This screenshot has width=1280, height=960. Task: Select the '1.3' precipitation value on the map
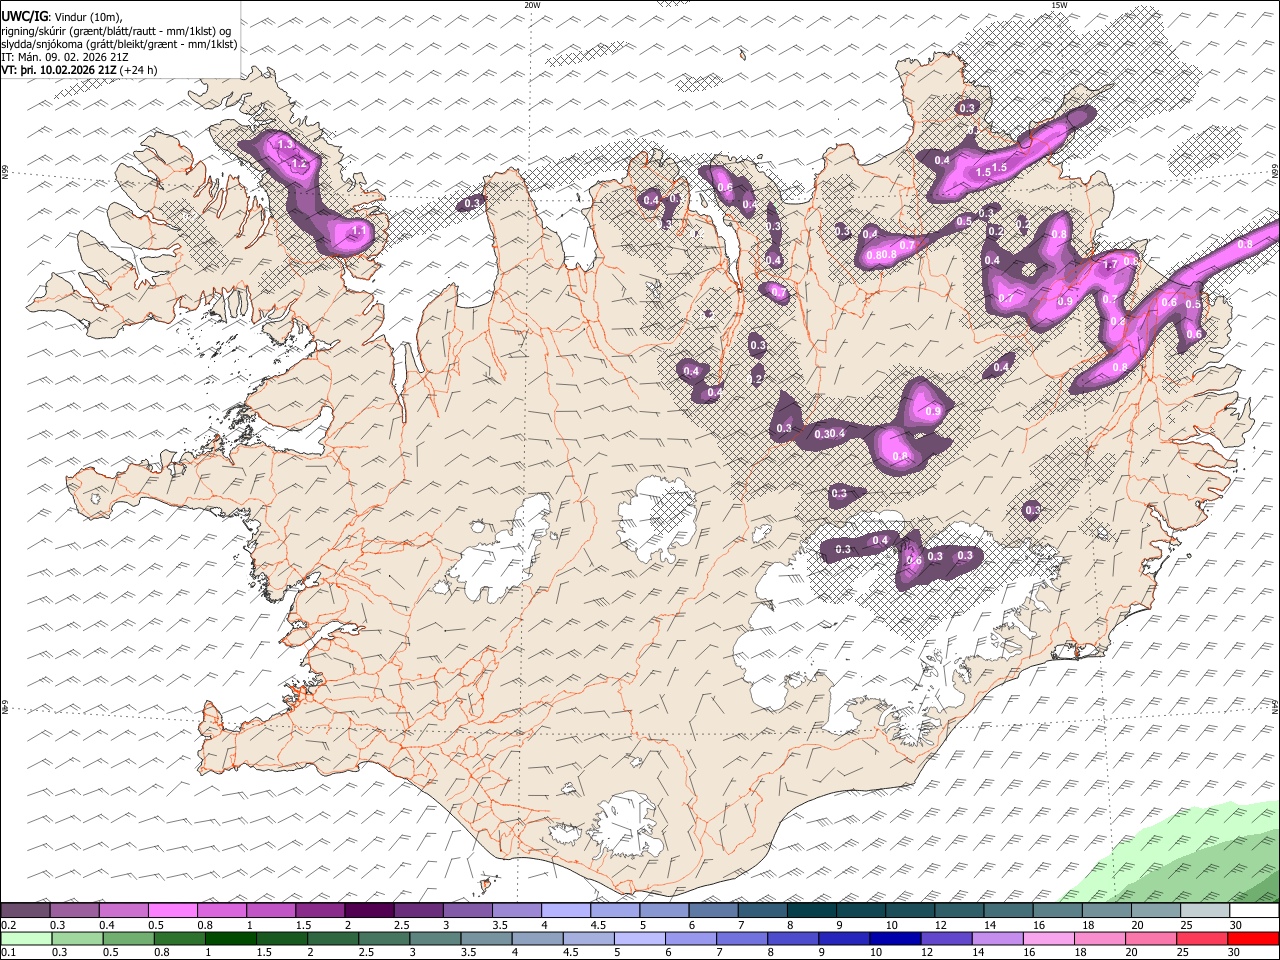coord(285,145)
